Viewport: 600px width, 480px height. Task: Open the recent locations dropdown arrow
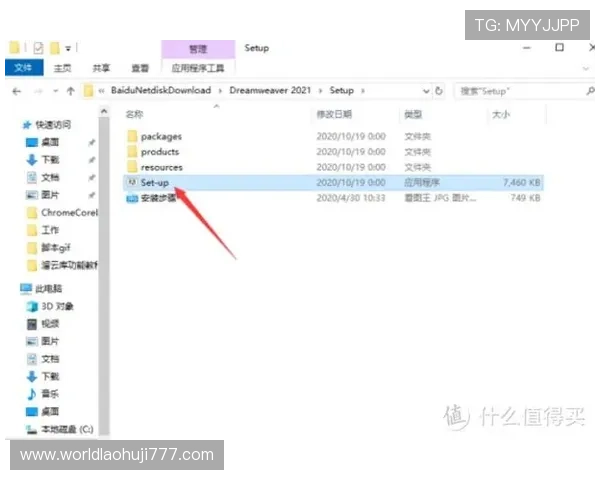coord(54,90)
